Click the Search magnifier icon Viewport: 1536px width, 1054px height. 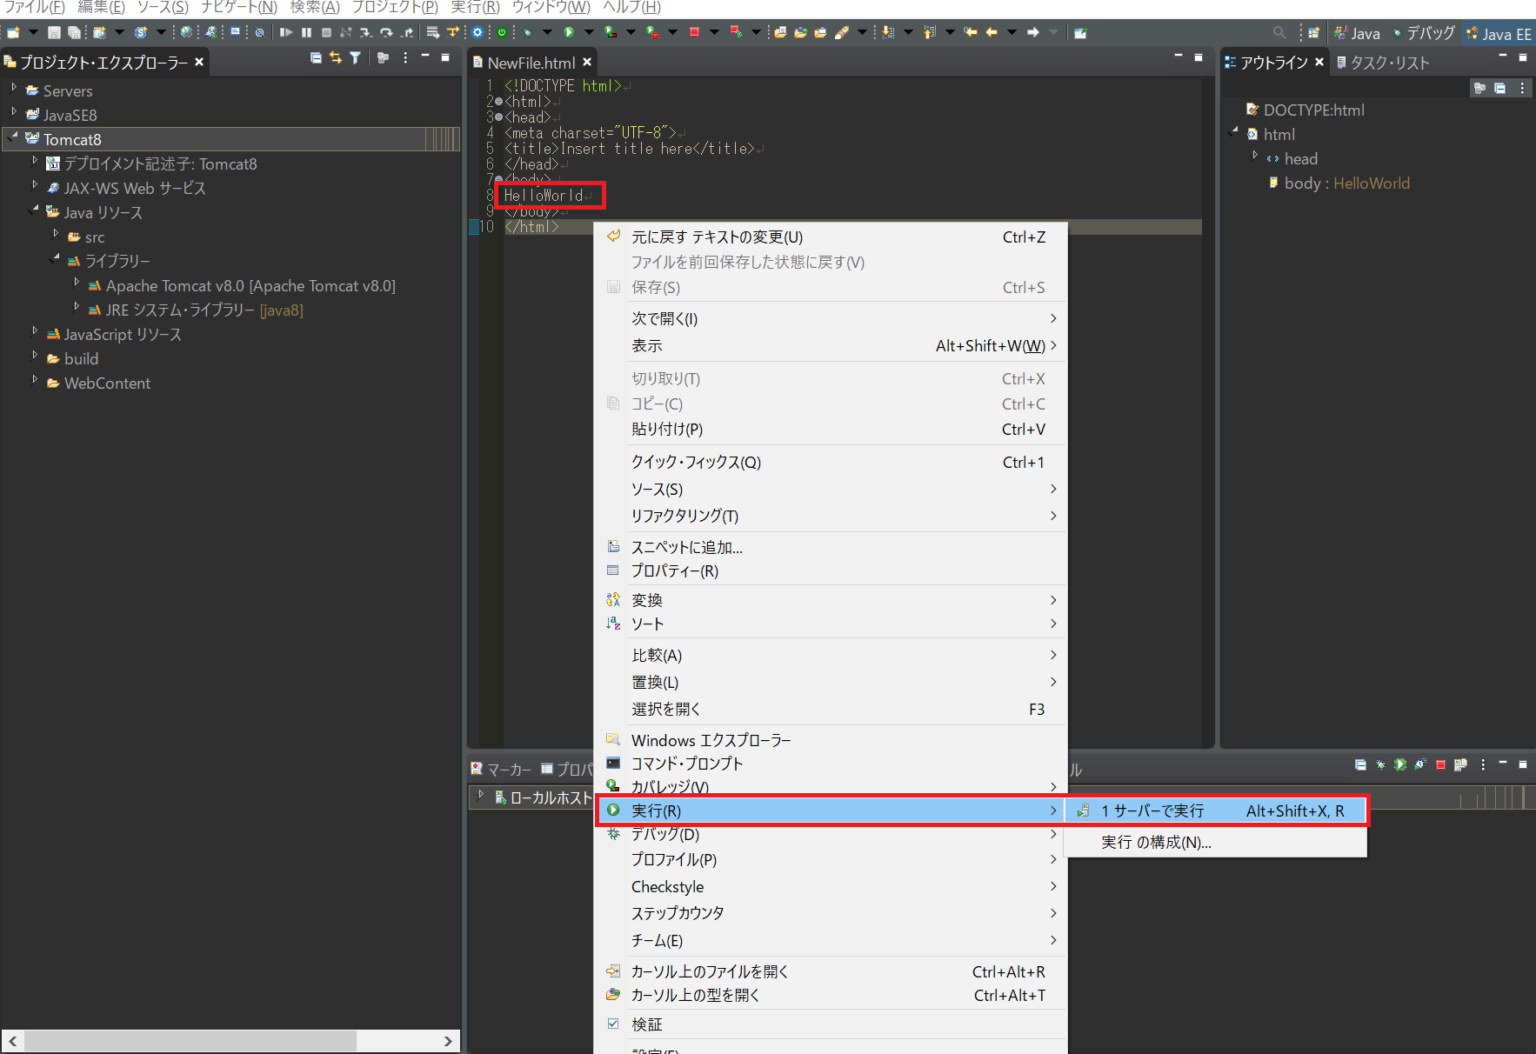click(x=1280, y=33)
